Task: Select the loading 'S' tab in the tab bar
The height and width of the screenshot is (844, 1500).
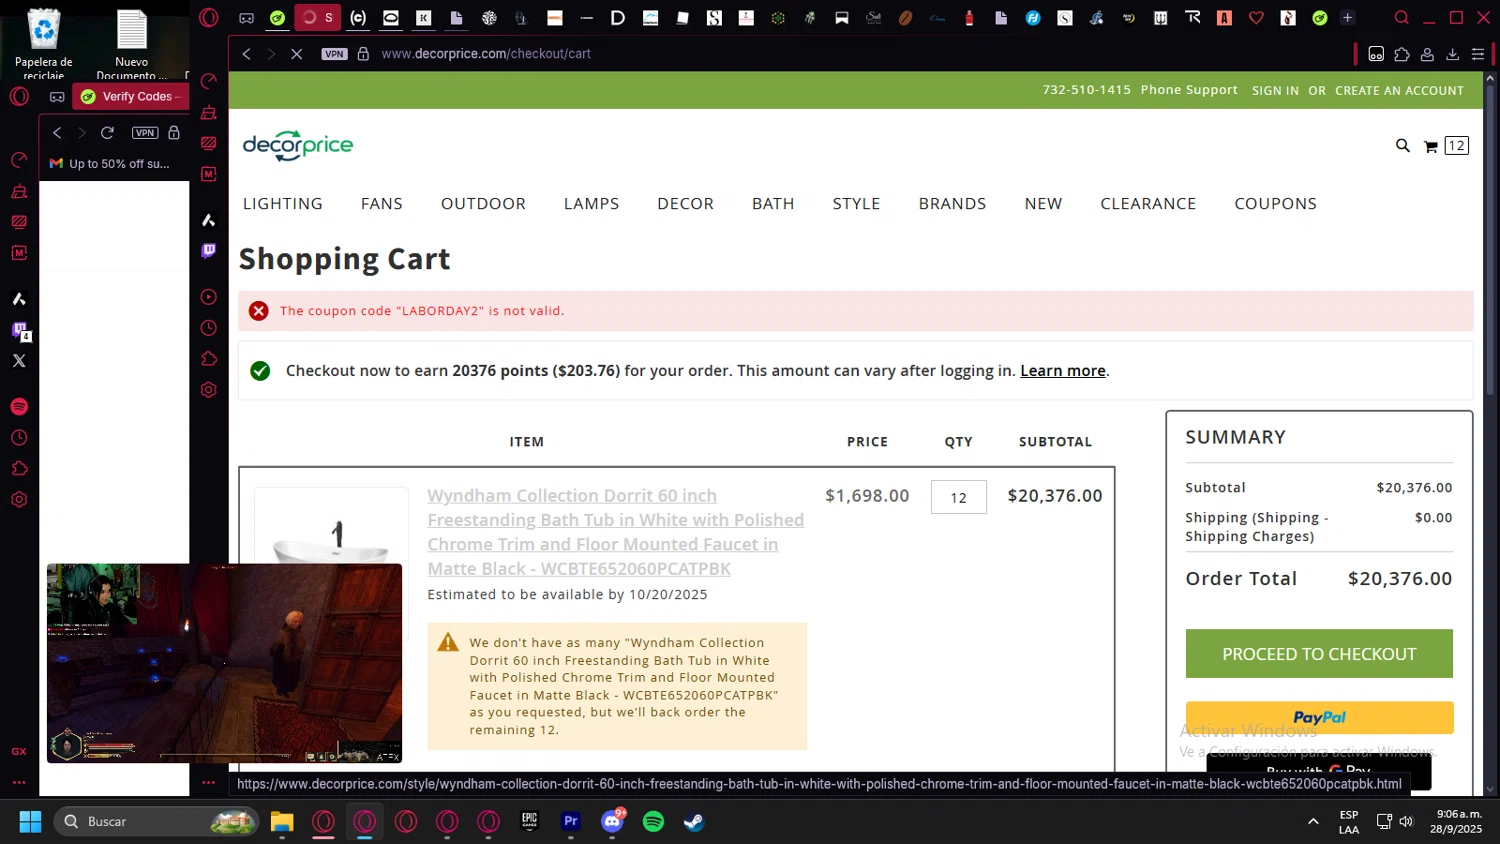Action: click(x=317, y=18)
